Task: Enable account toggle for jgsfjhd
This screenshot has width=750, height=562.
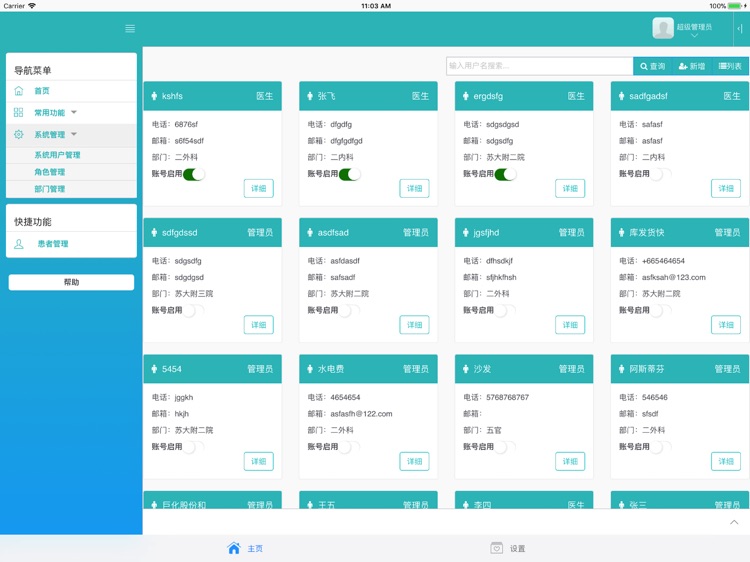Action: click(x=506, y=310)
